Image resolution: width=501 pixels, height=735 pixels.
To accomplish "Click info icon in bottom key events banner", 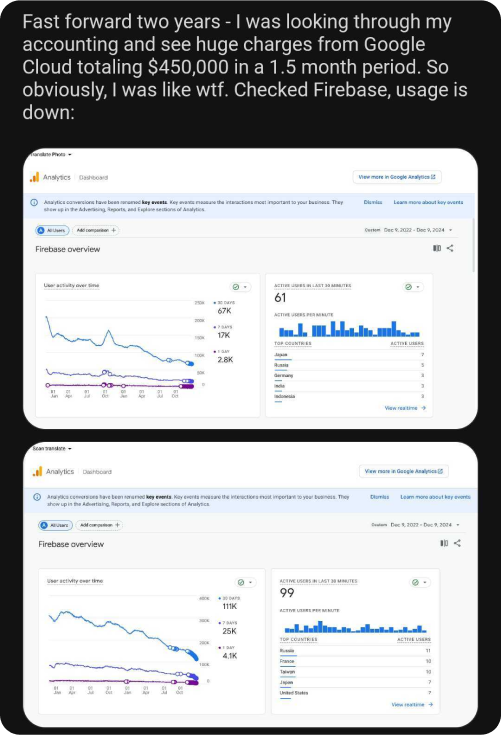I will pyautogui.click(x=37, y=497).
